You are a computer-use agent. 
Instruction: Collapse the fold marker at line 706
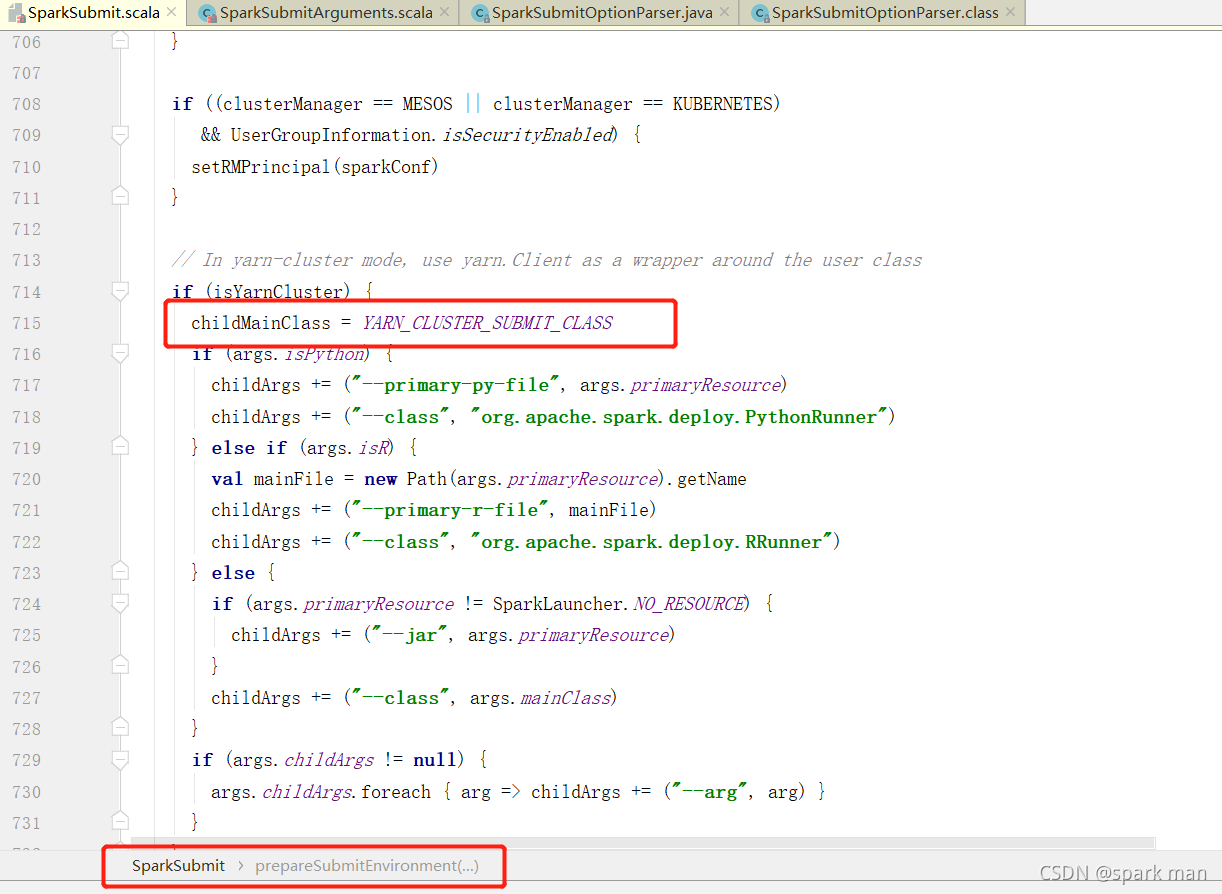pos(120,41)
